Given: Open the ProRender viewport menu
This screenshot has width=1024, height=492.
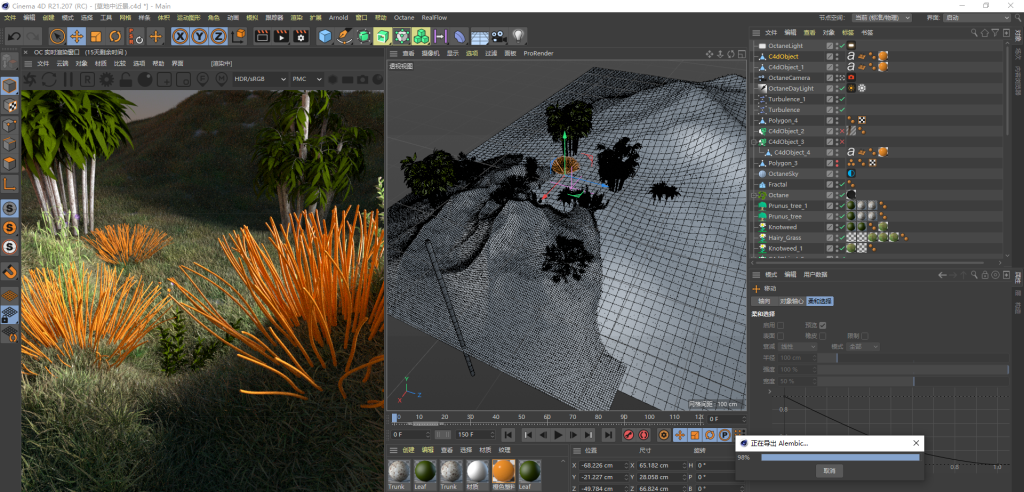Looking at the screenshot, I should [x=539, y=54].
